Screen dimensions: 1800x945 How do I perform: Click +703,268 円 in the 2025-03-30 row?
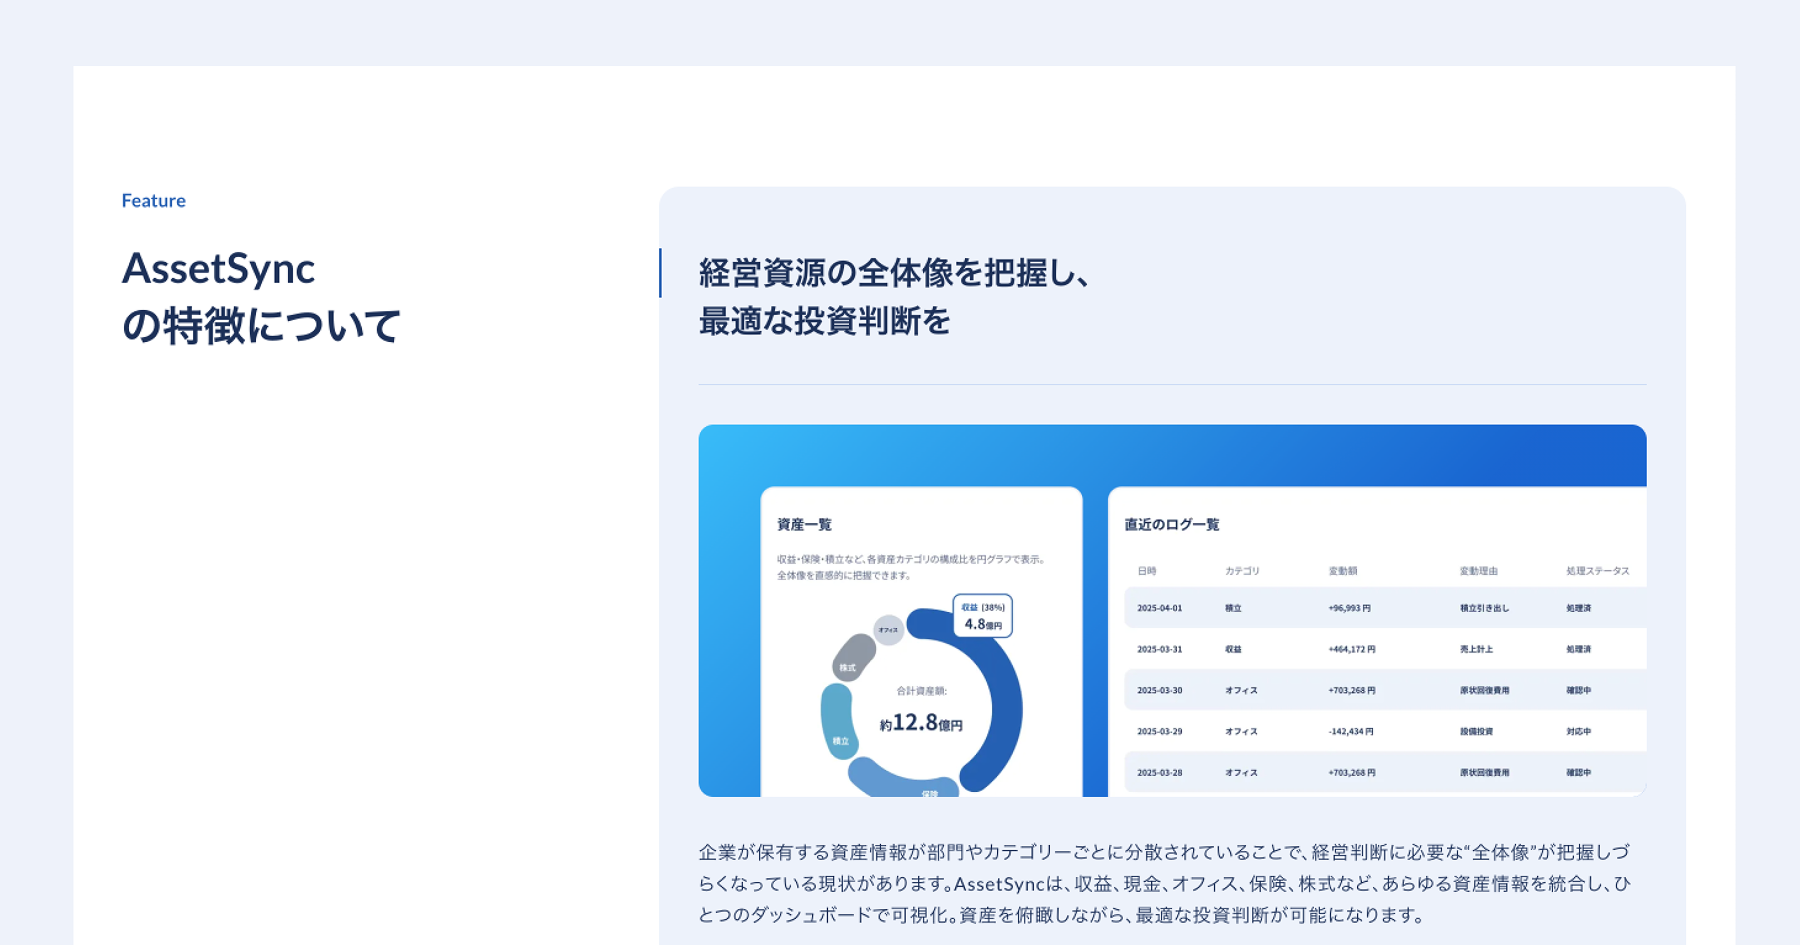(x=1352, y=690)
